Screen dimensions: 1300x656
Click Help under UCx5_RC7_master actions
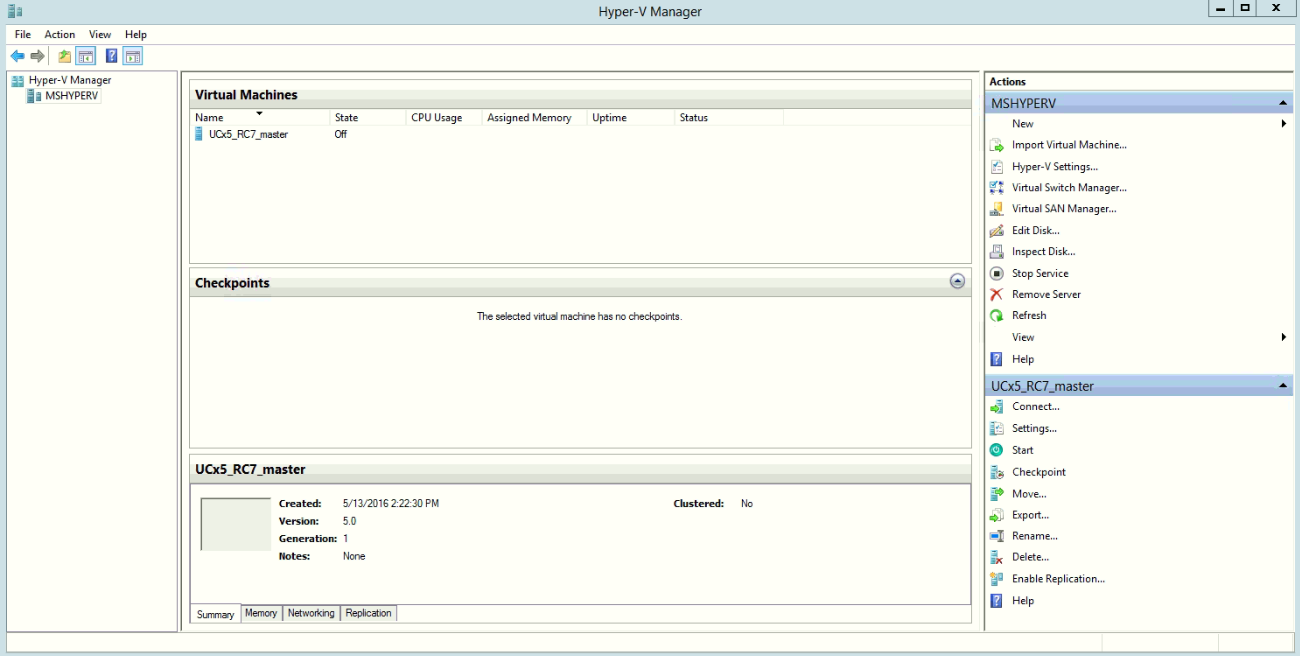coord(1023,601)
